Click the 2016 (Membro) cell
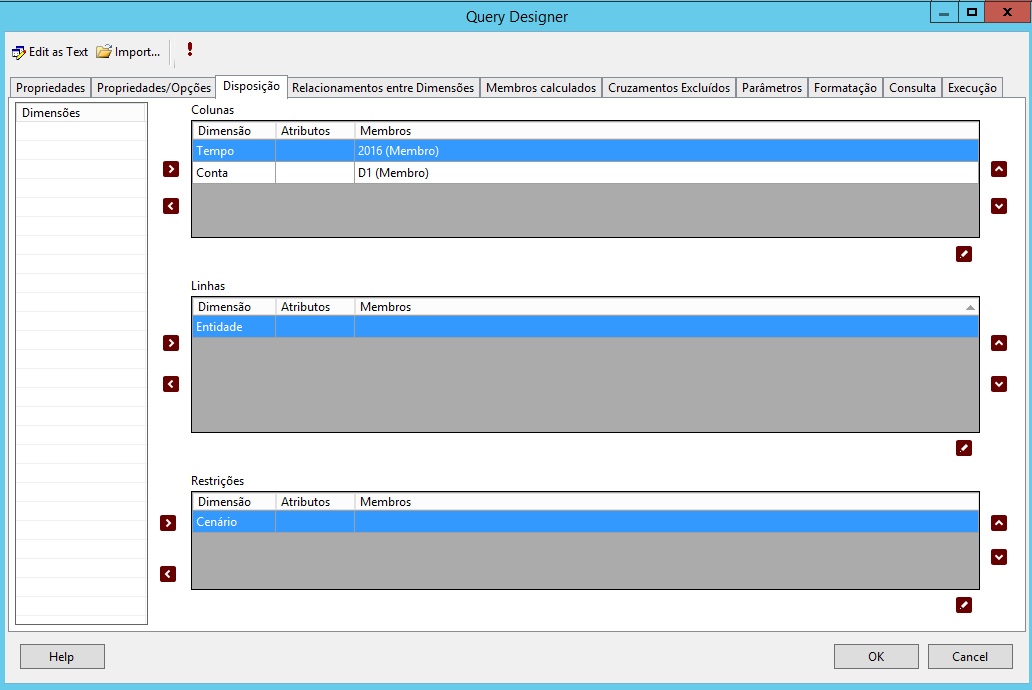The height and width of the screenshot is (690, 1032). point(666,151)
